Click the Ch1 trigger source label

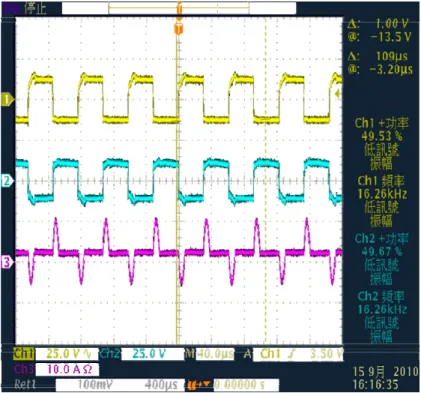[271, 354]
